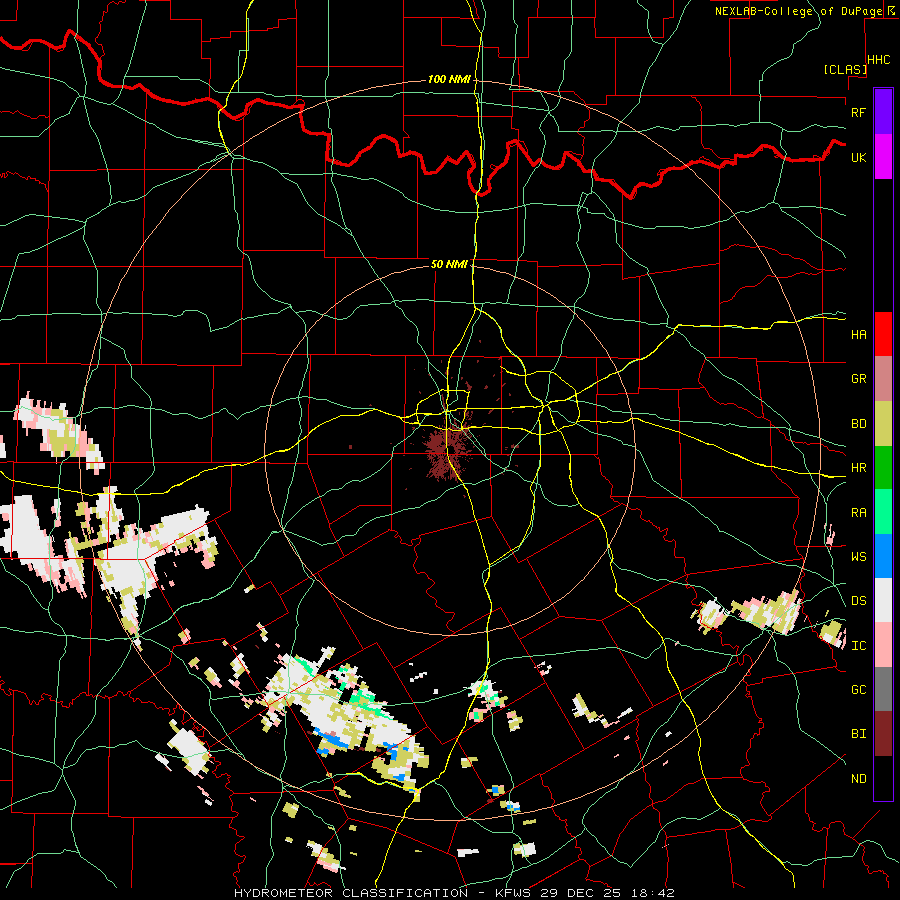Click the GR legend label
Viewport: 900px width, 900px height.
pos(858,379)
